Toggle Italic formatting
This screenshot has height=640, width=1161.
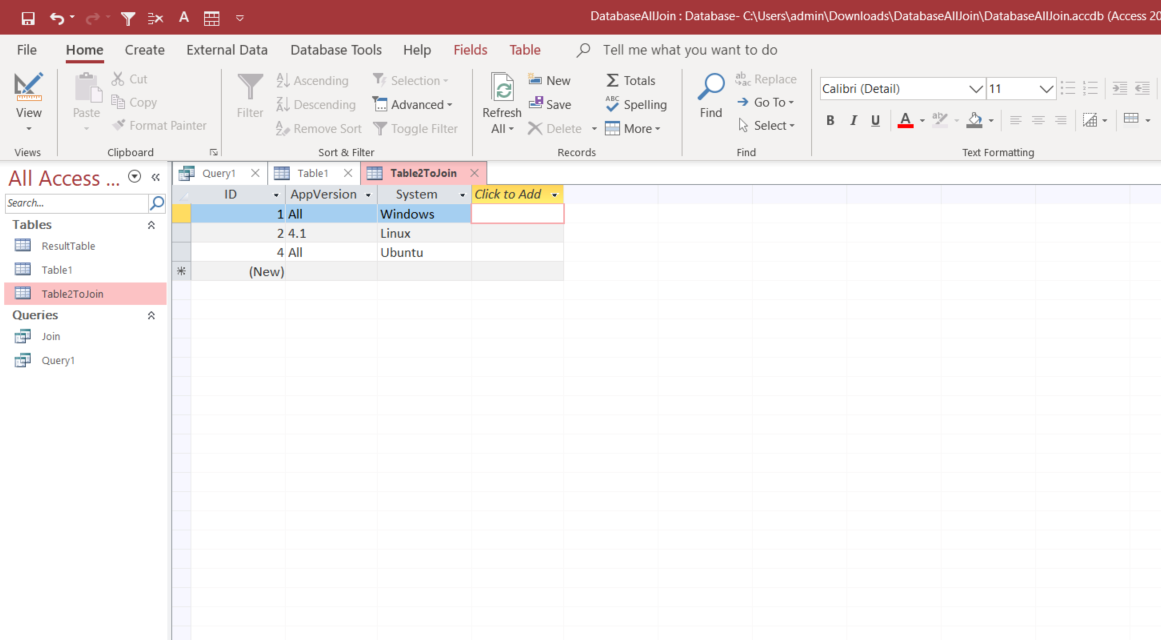point(853,120)
